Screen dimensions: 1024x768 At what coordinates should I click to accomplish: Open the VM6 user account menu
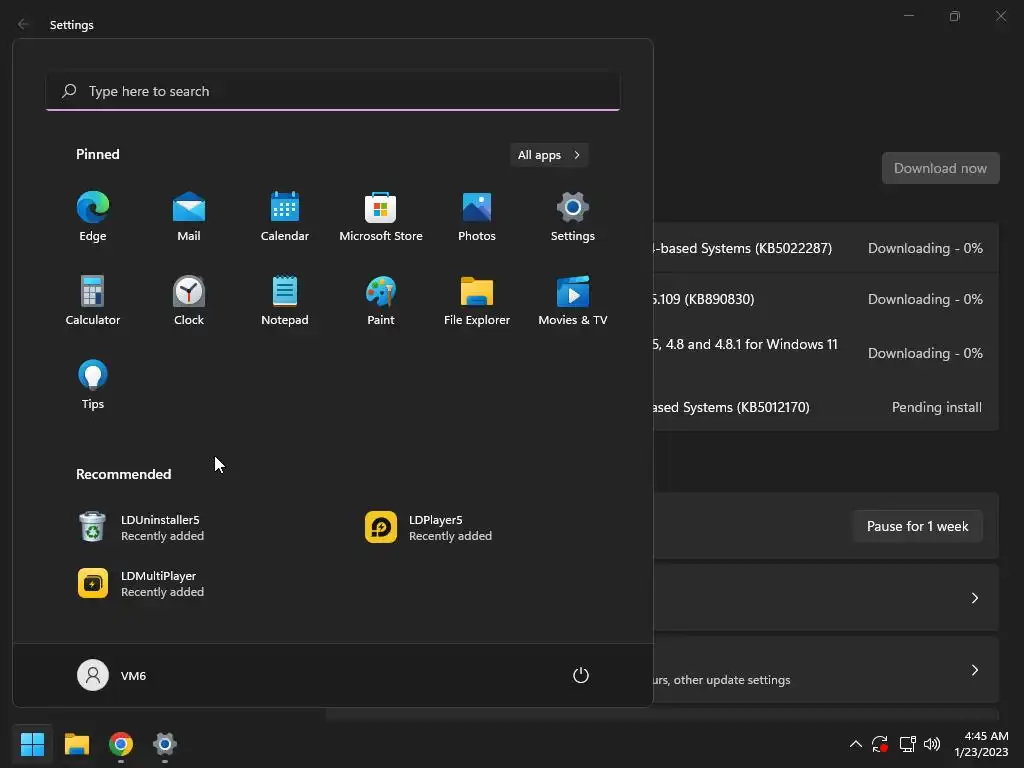click(112, 675)
